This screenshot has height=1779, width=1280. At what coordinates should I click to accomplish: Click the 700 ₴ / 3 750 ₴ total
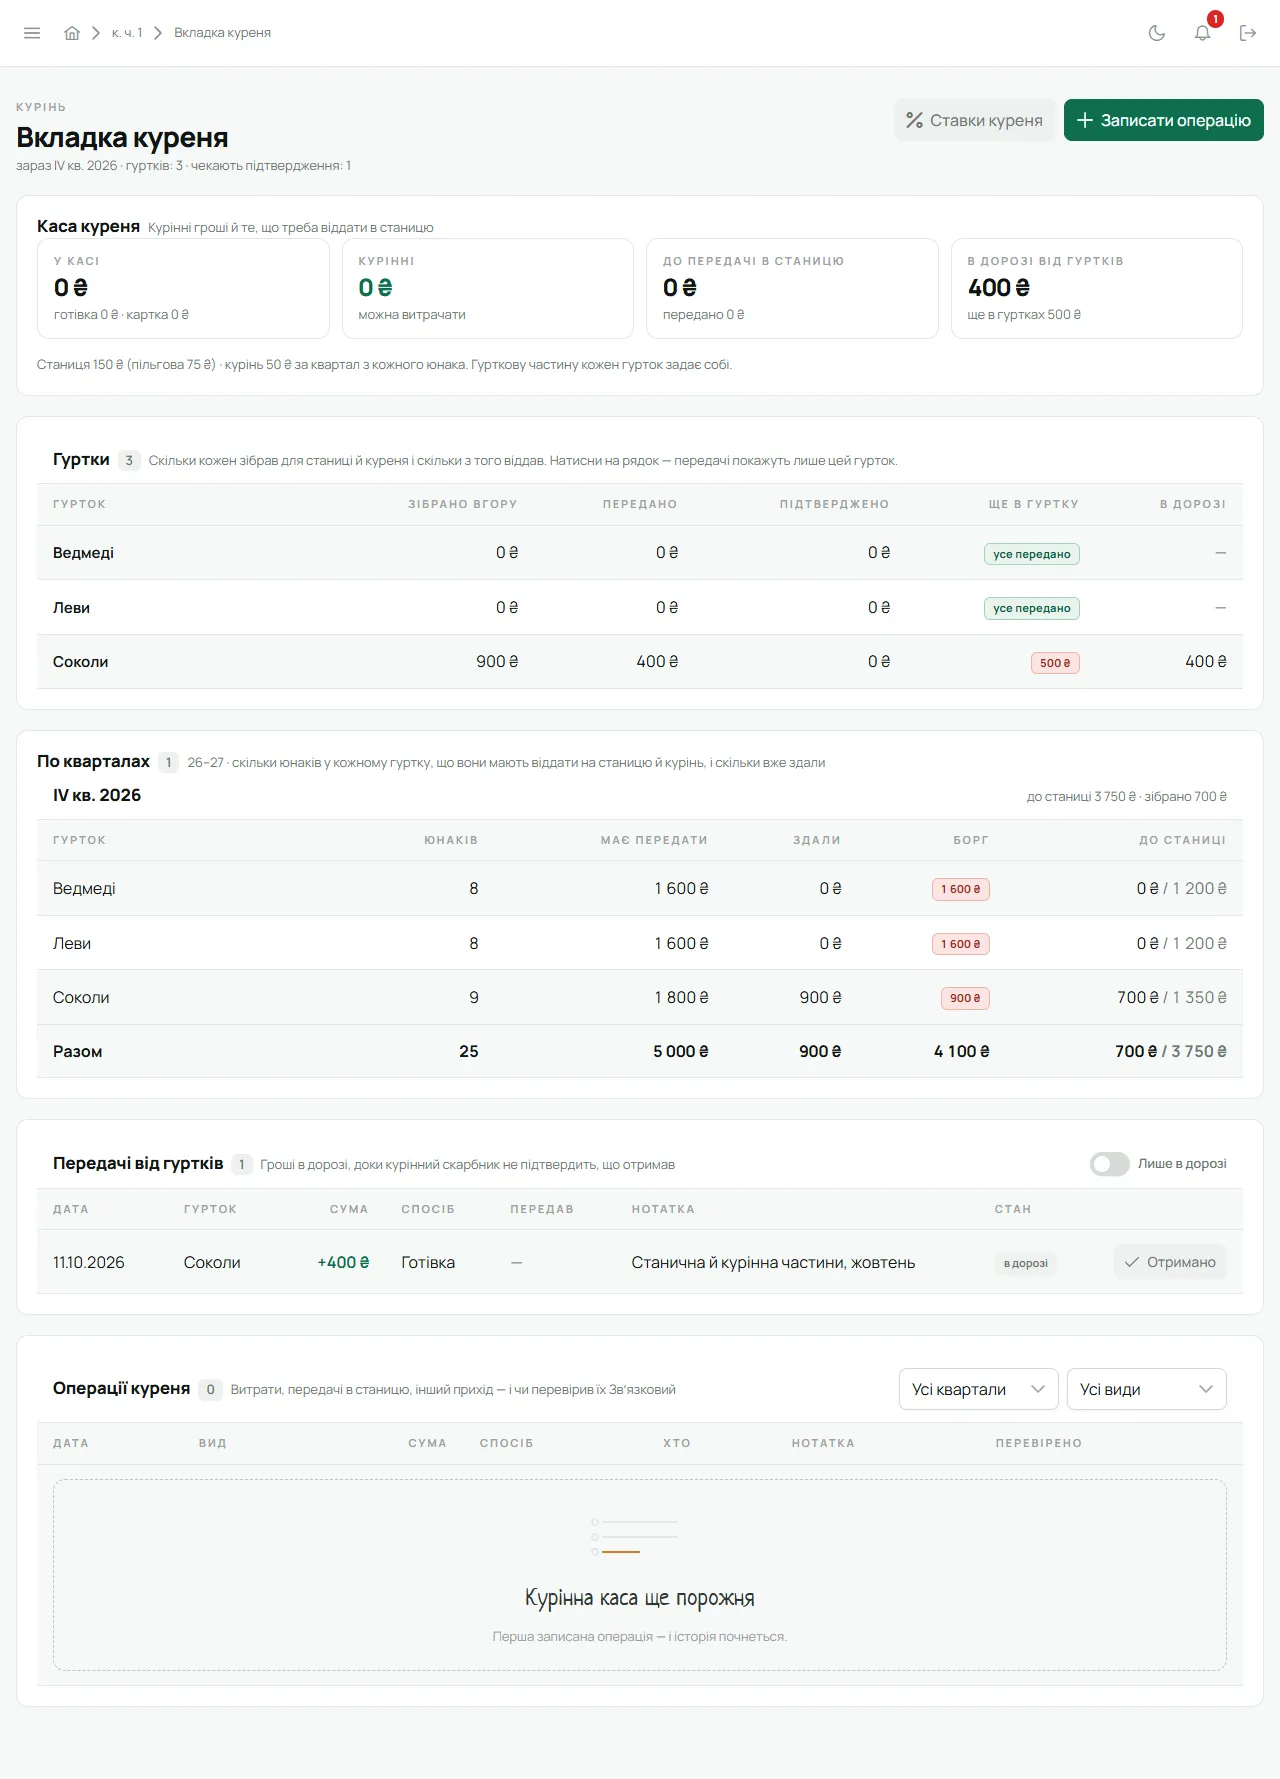(x=1171, y=1051)
